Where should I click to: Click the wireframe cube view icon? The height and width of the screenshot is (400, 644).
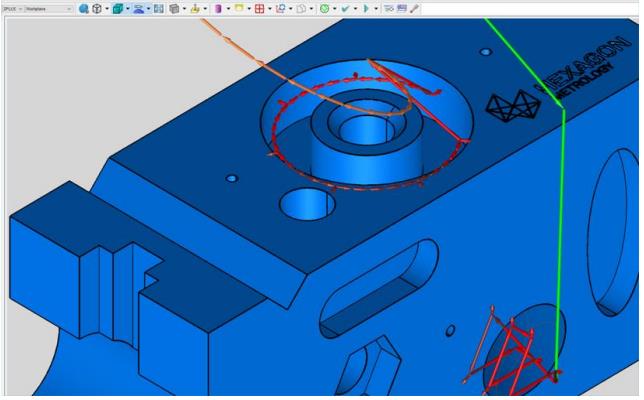point(97,7)
